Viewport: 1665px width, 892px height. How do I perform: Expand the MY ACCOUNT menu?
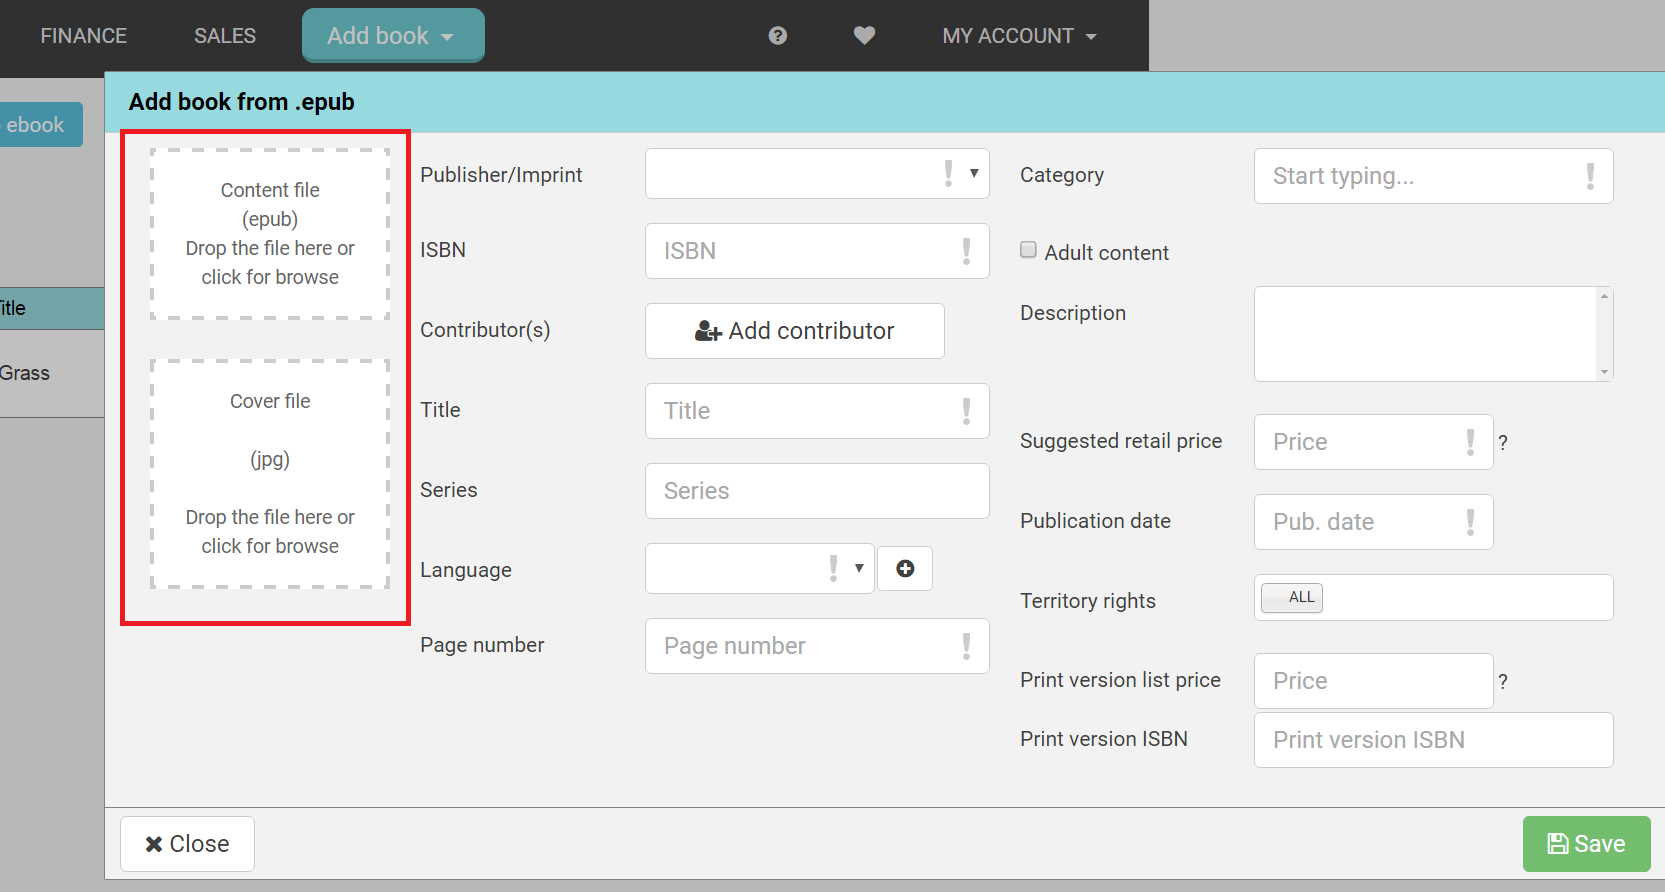[1020, 36]
